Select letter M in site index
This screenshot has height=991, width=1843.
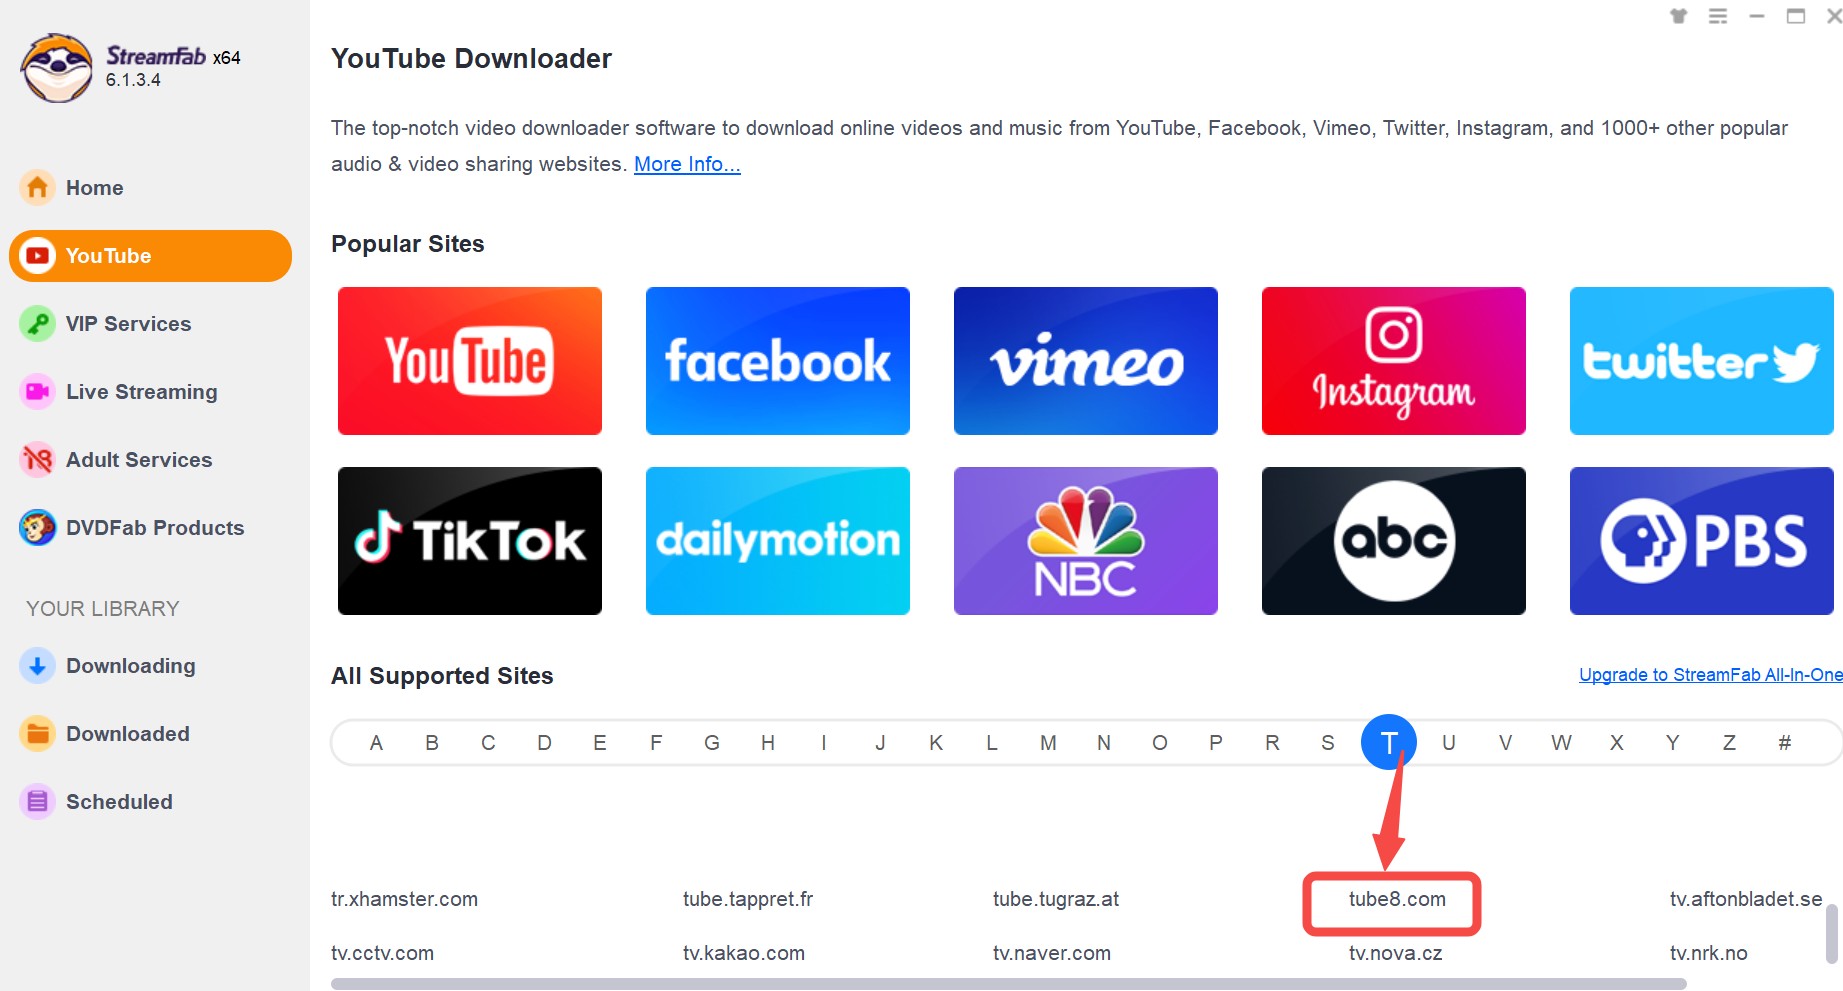pos(1048,743)
